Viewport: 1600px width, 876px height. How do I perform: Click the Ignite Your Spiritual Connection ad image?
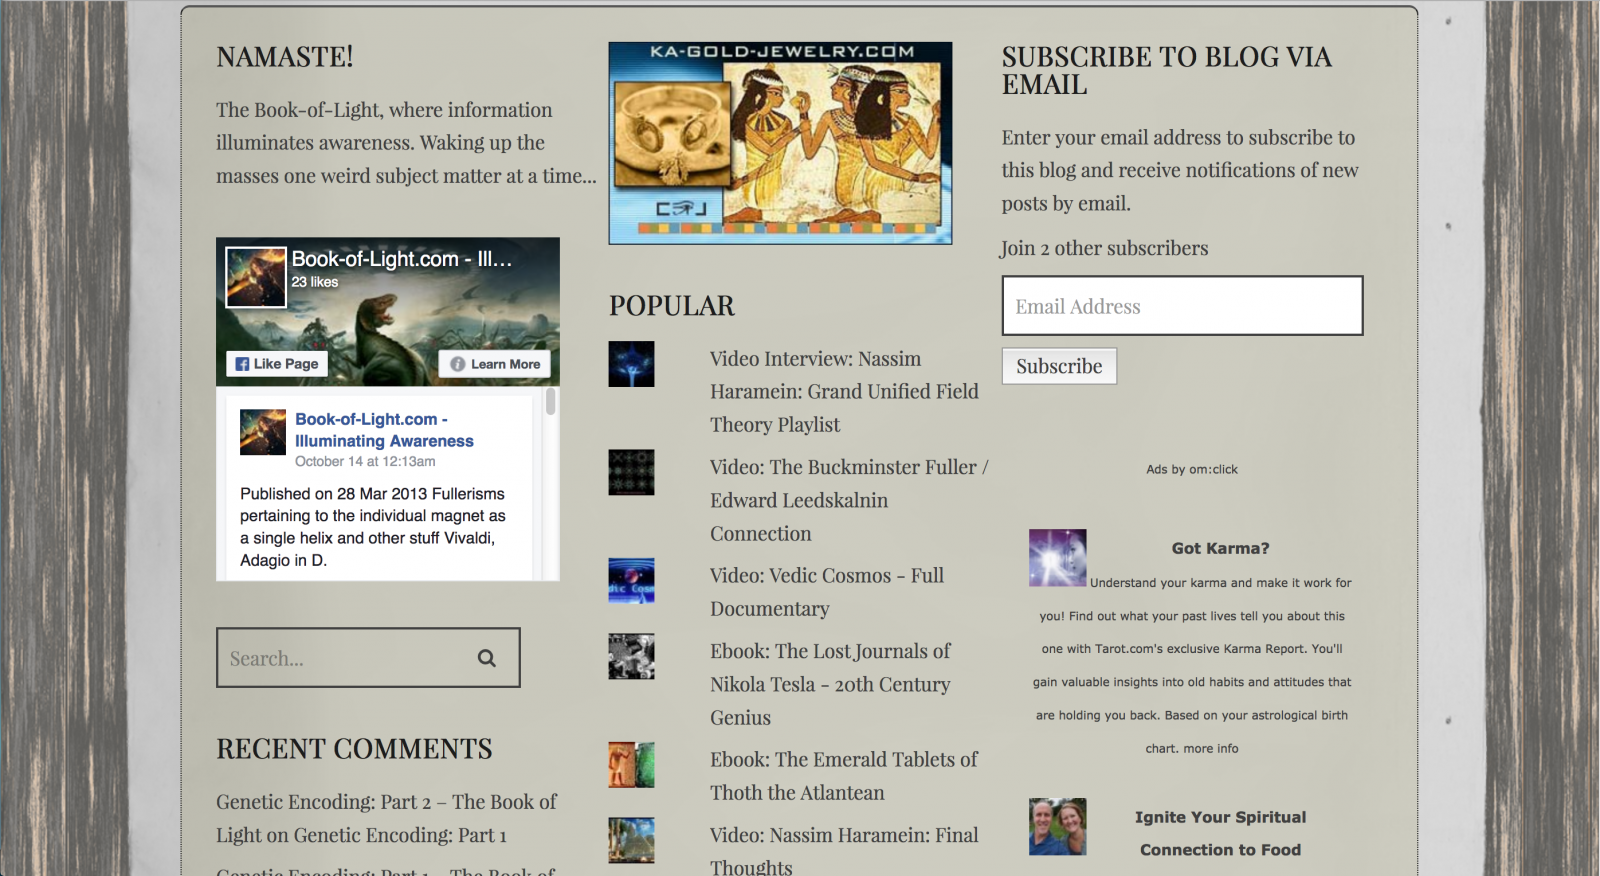(1057, 826)
